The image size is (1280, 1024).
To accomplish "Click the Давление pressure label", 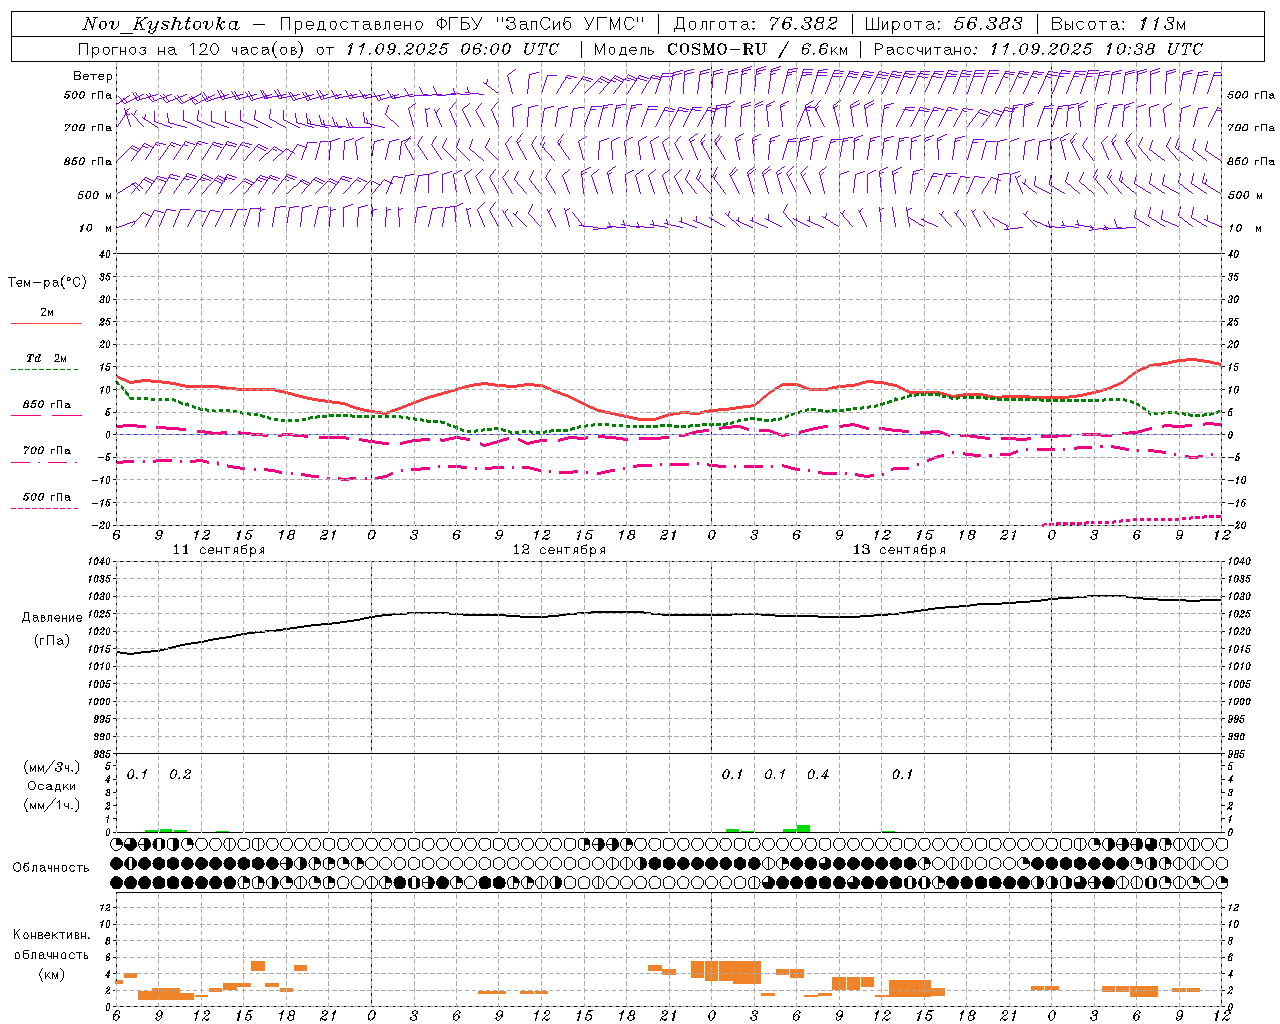I will pyautogui.click(x=50, y=618).
